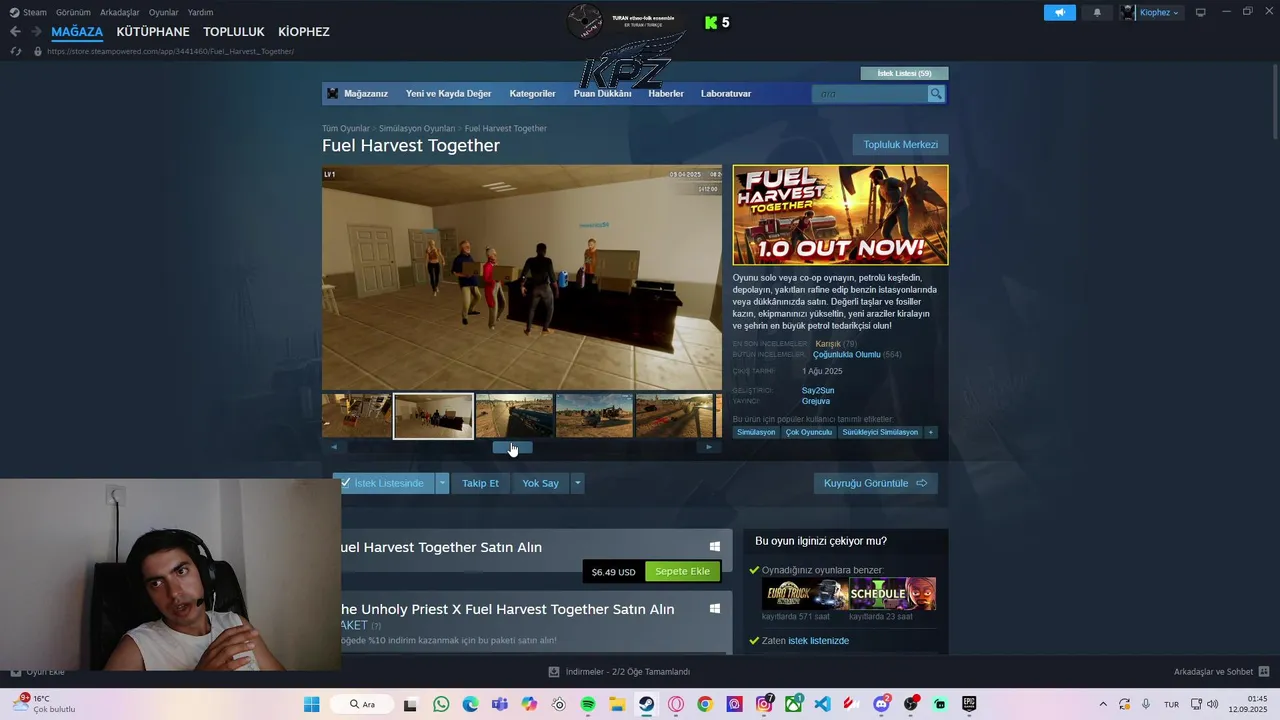Open Epic Games Launcher from the taskbar
Screen dimensions: 1280x720
pos(969,704)
